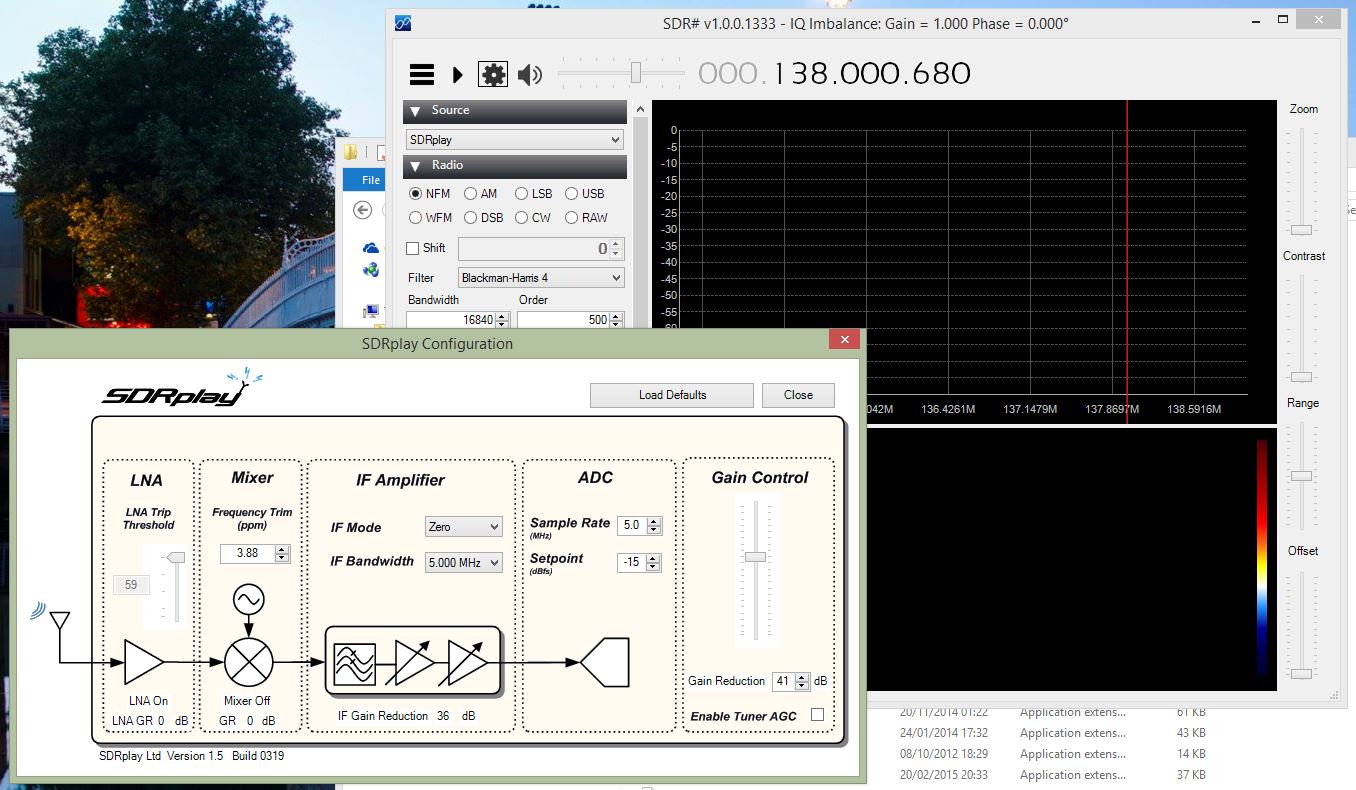
Task: Select OneDrive cloud icon in Explorer sidebar
Action: click(371, 248)
